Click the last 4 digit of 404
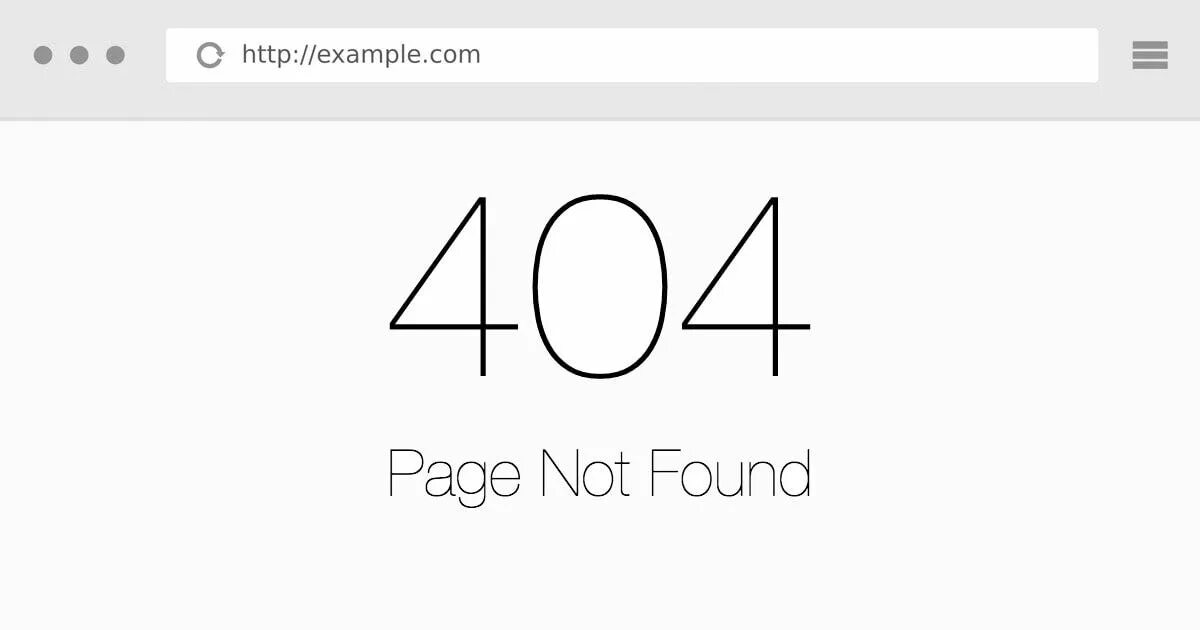 pyautogui.click(x=745, y=286)
